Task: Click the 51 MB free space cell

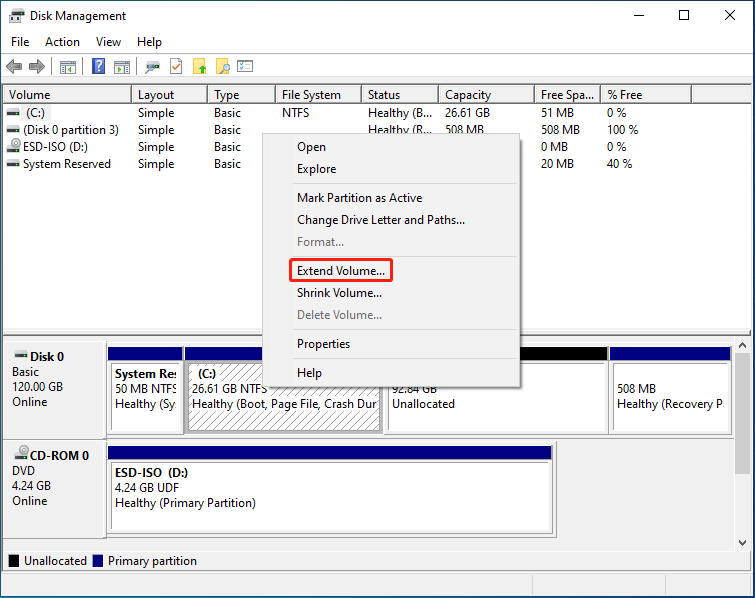Action: [557, 113]
